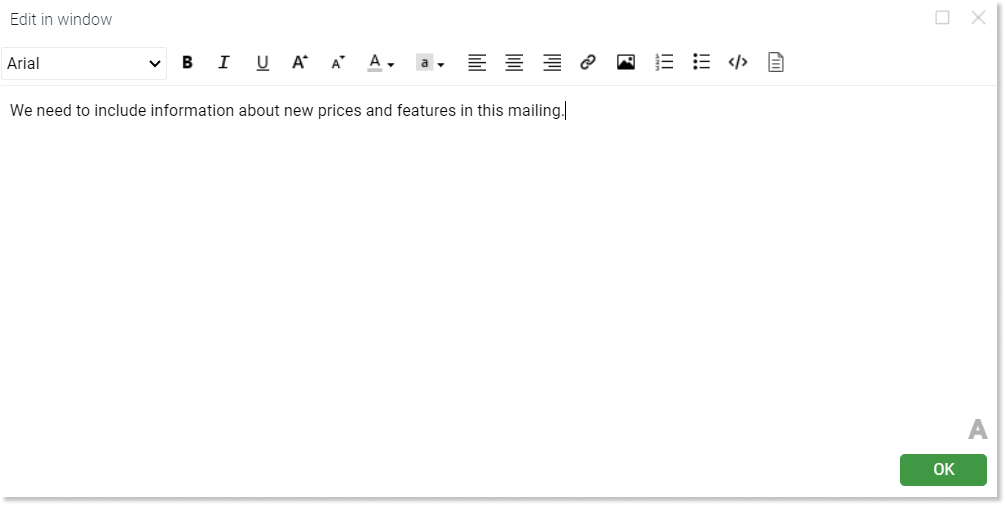Apply the current text color

point(375,62)
